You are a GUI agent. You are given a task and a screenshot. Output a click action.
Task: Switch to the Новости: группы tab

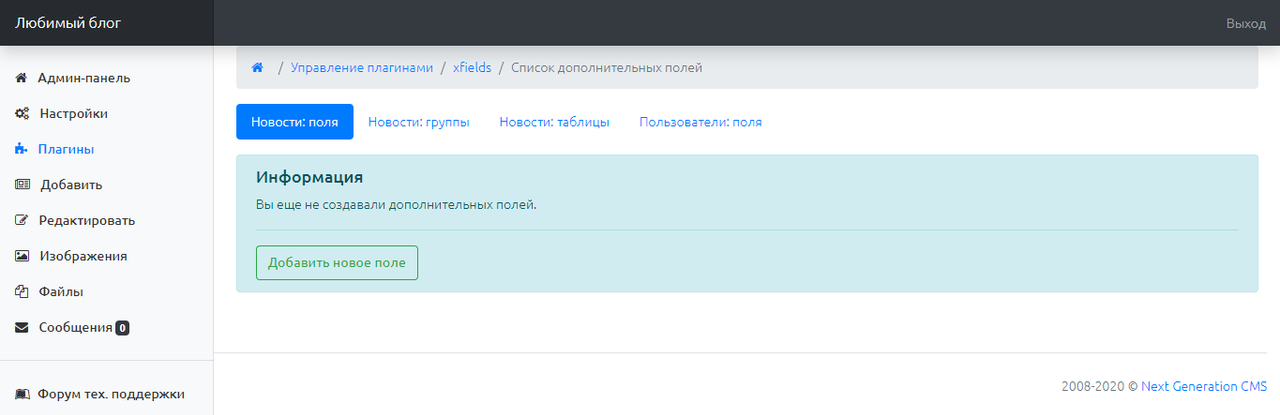(x=419, y=122)
